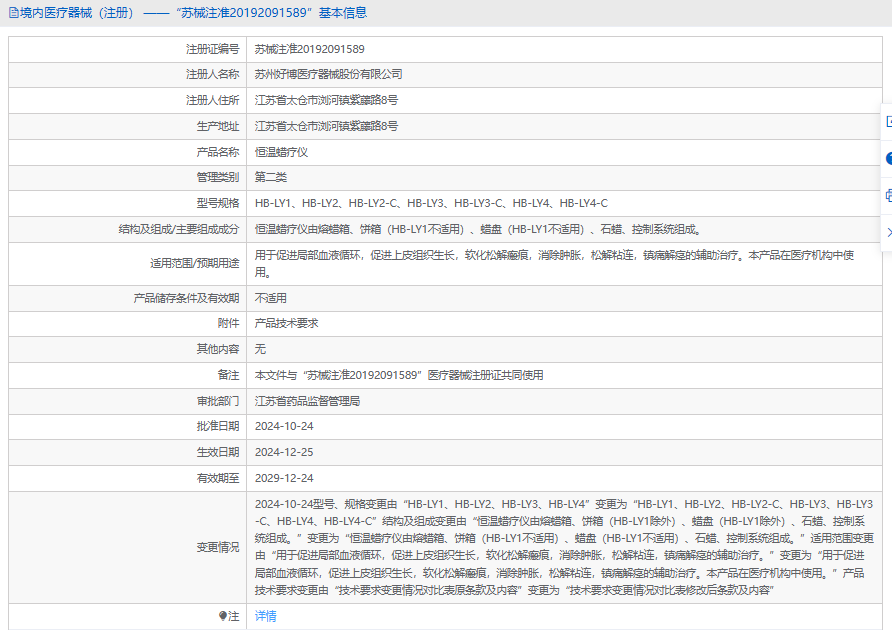The image size is (892, 630).
Task: Click the 适用范围/预期用途 label
Action: click(195, 263)
